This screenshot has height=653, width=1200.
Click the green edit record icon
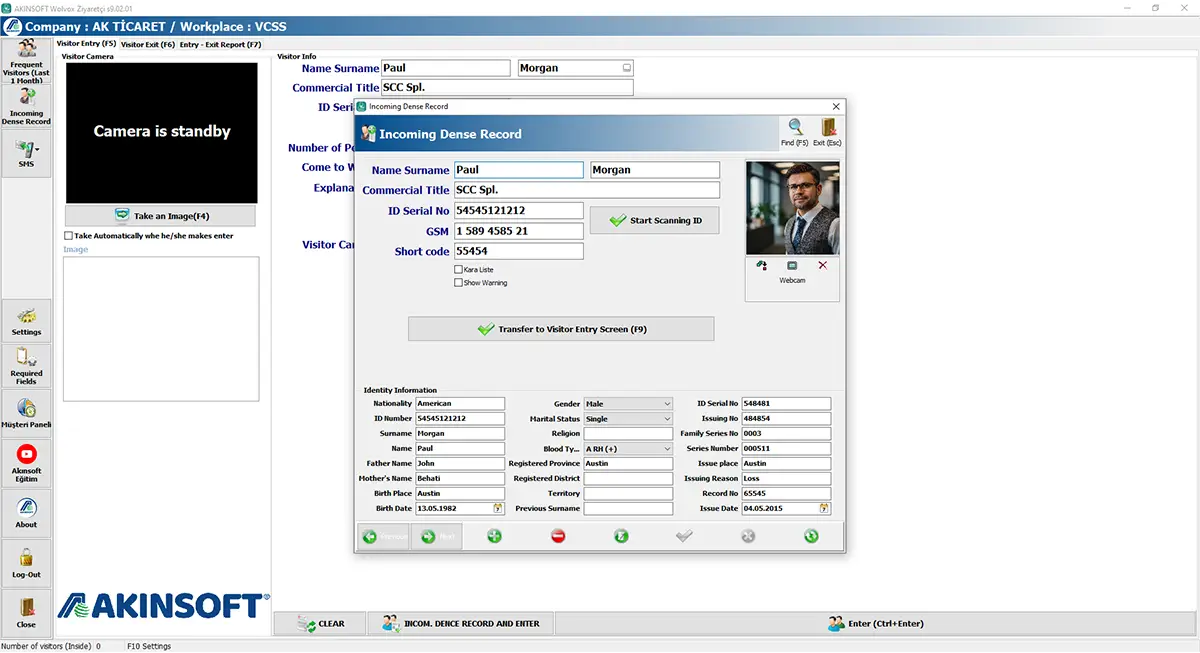(x=621, y=536)
